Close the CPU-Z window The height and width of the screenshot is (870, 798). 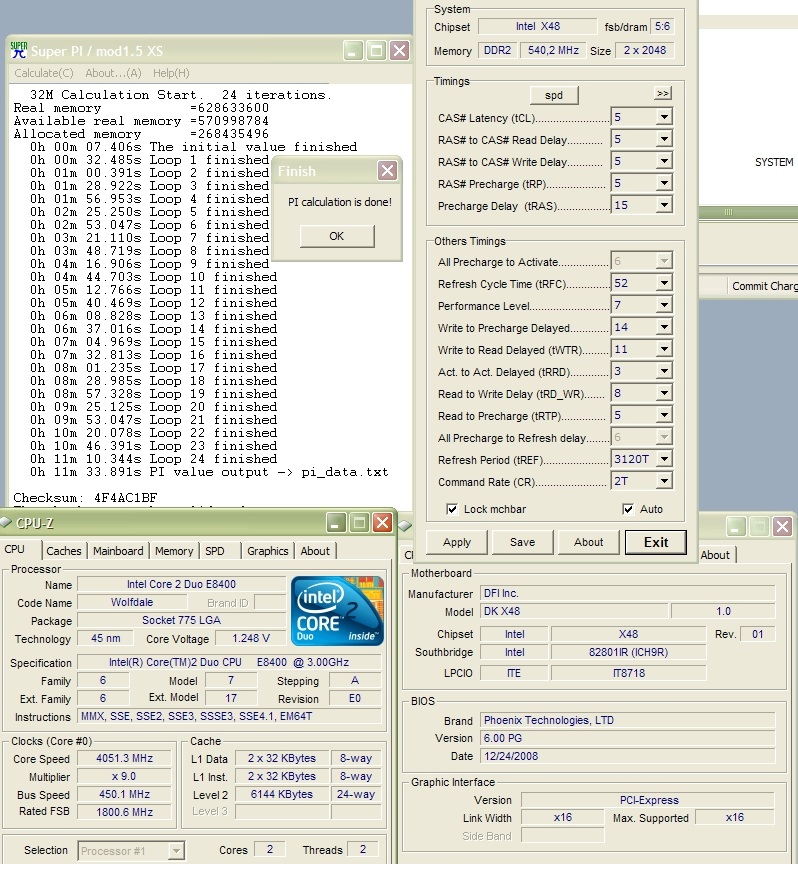click(382, 522)
